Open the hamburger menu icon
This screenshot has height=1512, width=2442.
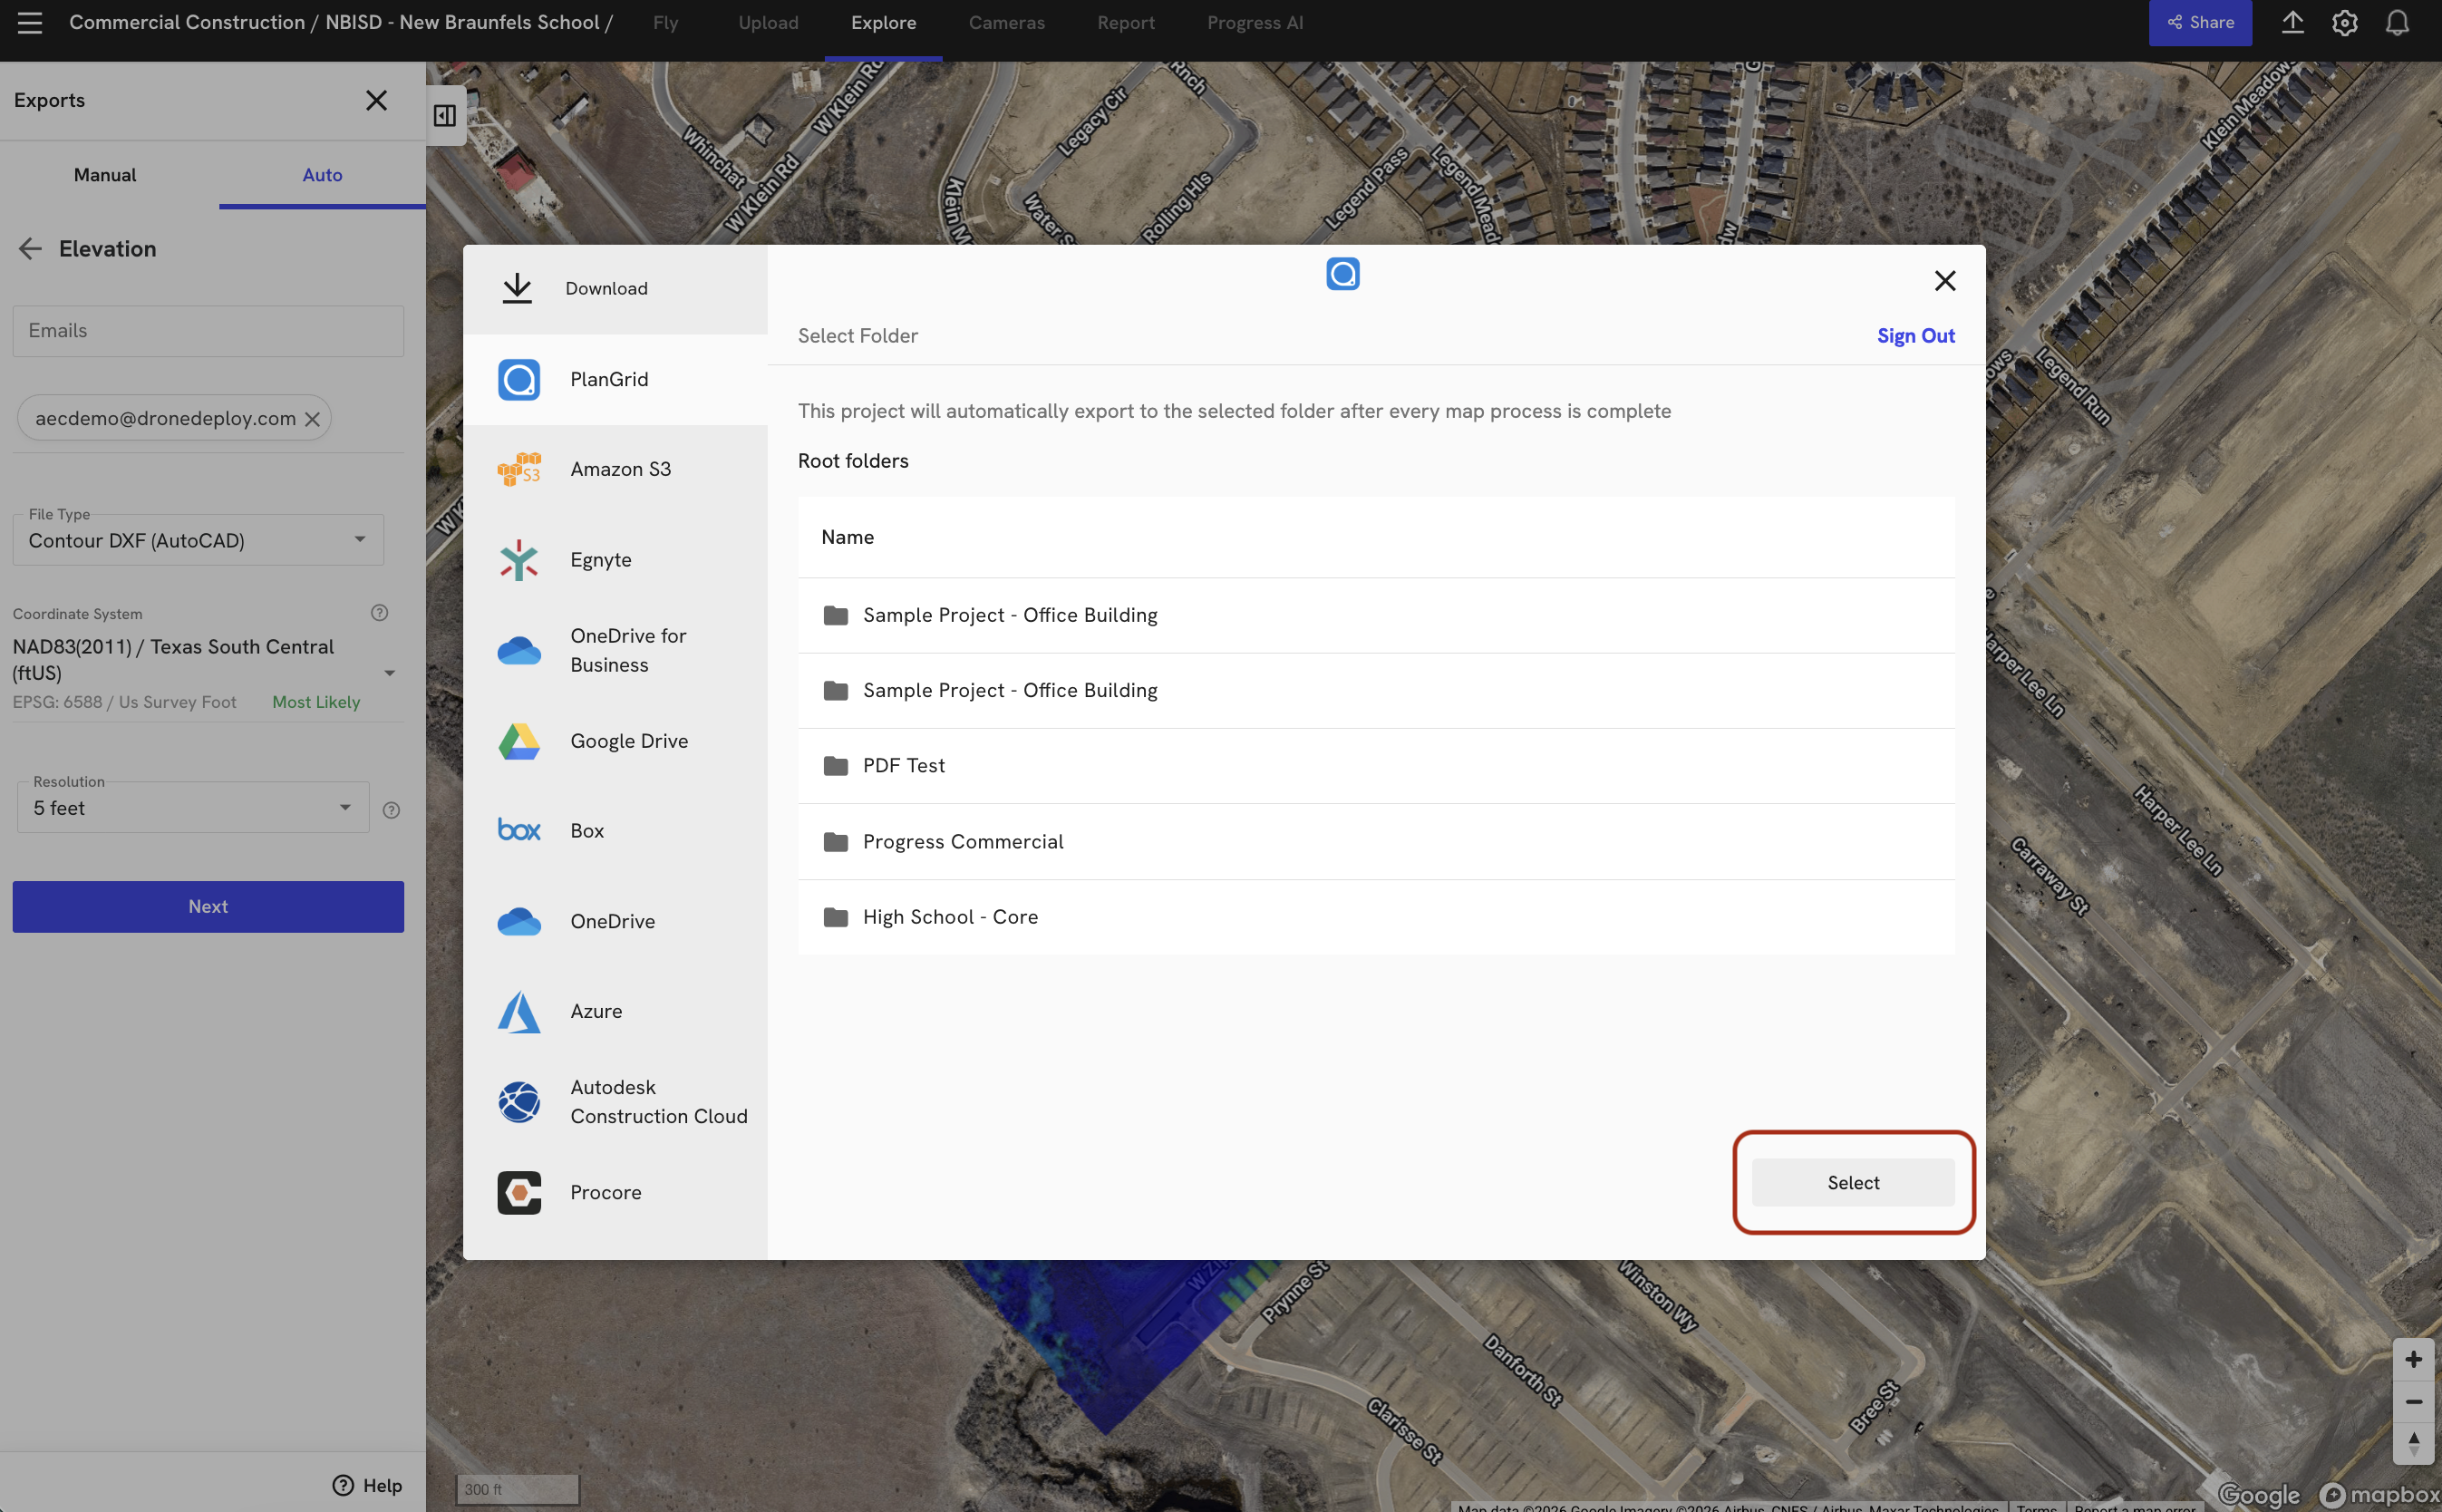[30, 22]
